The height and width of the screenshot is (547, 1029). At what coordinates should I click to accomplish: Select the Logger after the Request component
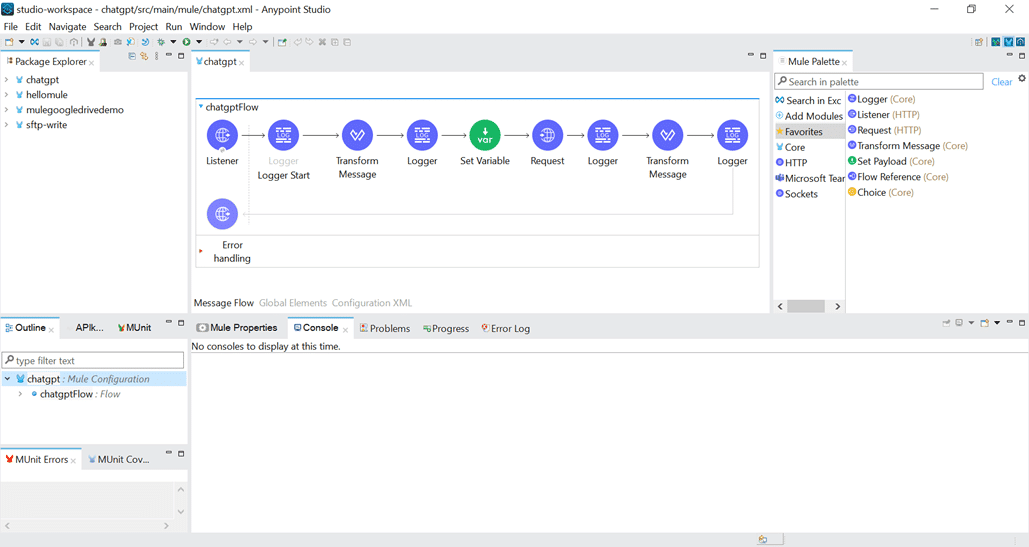(x=602, y=135)
